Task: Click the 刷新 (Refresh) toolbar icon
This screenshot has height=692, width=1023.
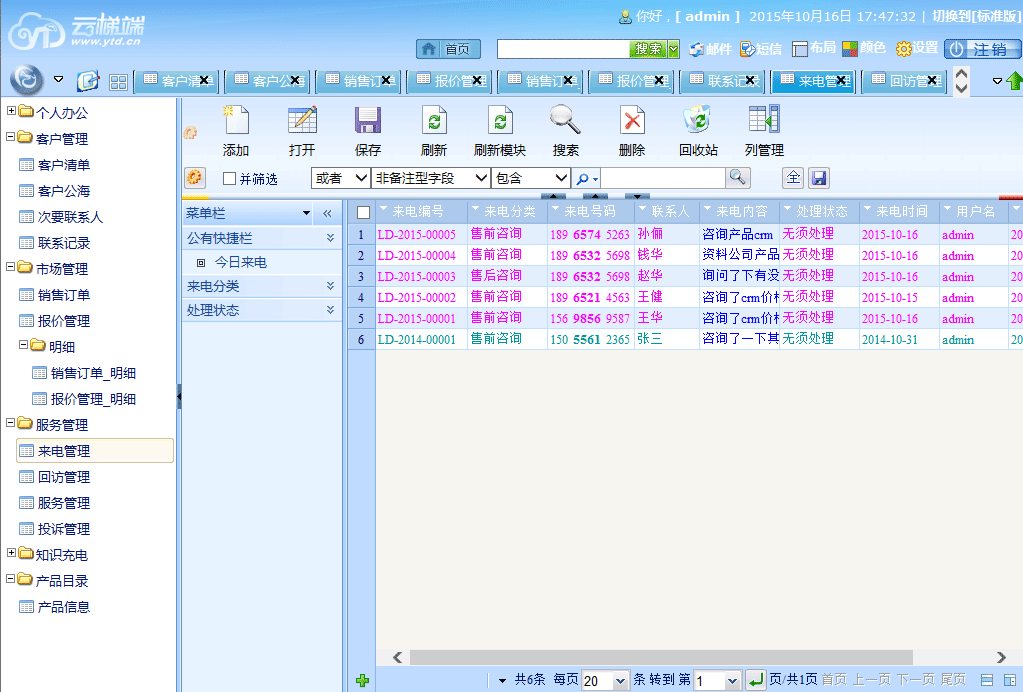Action: [434, 121]
